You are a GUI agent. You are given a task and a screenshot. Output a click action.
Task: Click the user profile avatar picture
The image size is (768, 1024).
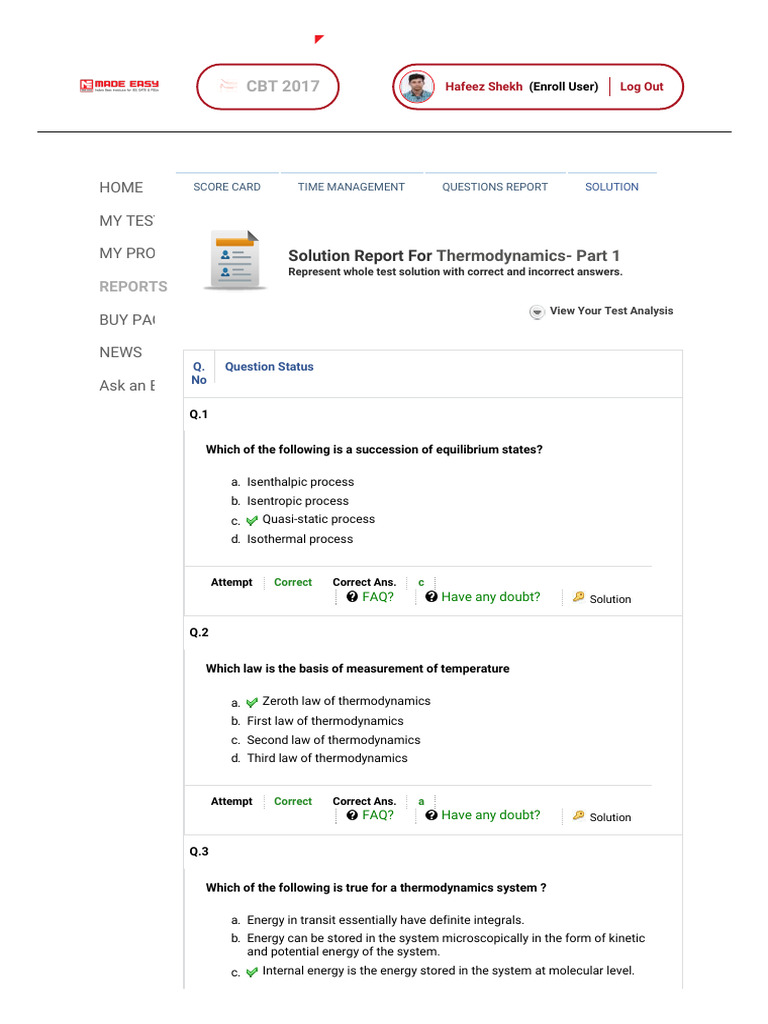[x=417, y=87]
